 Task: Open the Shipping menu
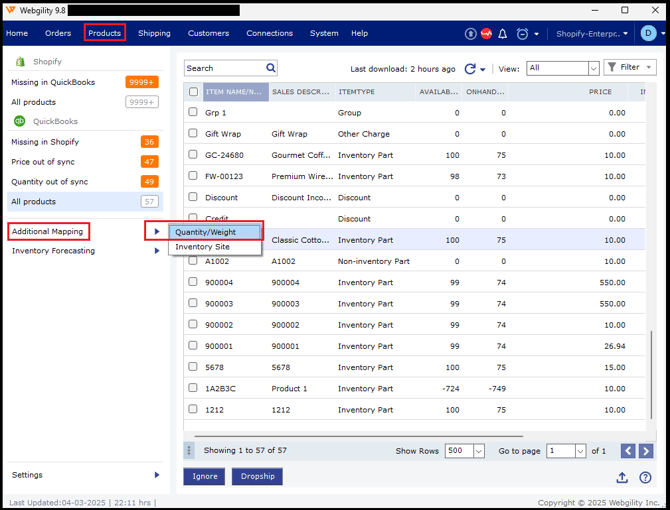[154, 33]
